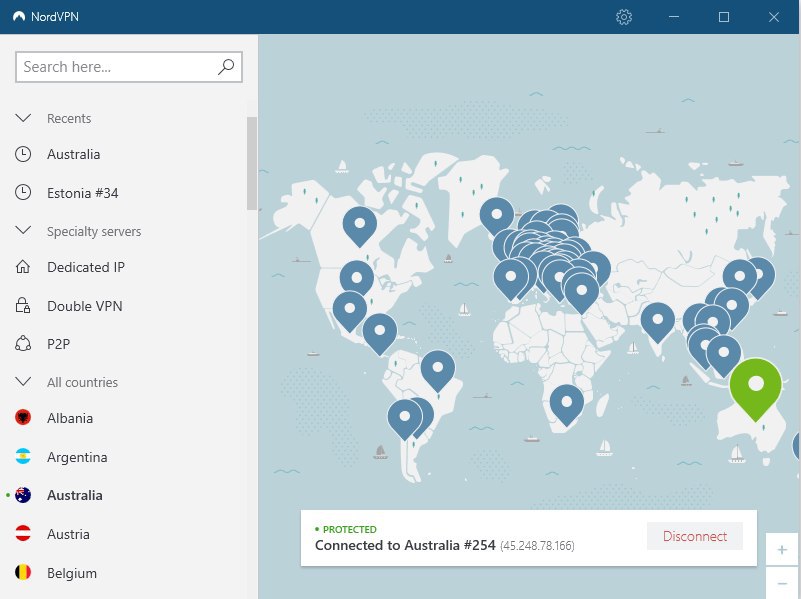This screenshot has width=801, height=599.
Task: Click clock icon beside Estonia #34
Action: [23, 193]
